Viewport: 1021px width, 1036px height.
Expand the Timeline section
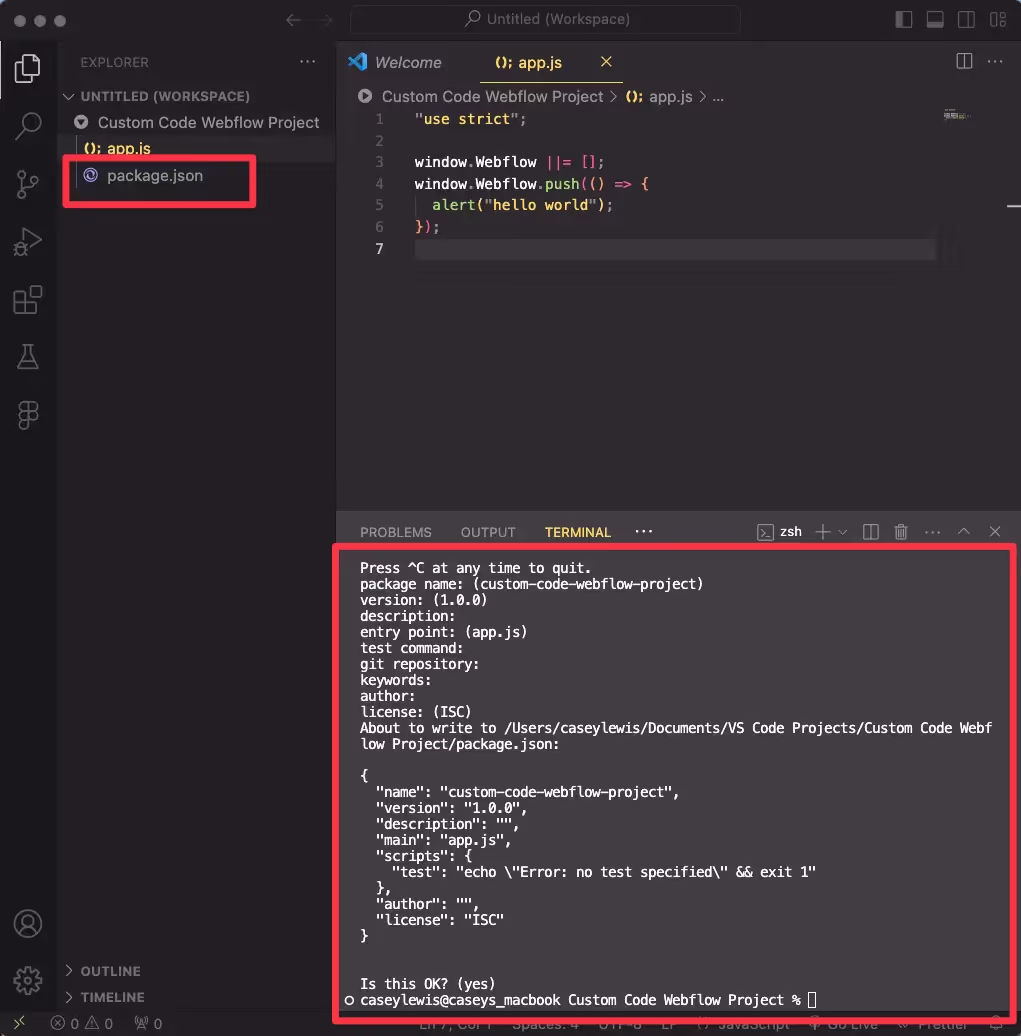click(x=112, y=997)
